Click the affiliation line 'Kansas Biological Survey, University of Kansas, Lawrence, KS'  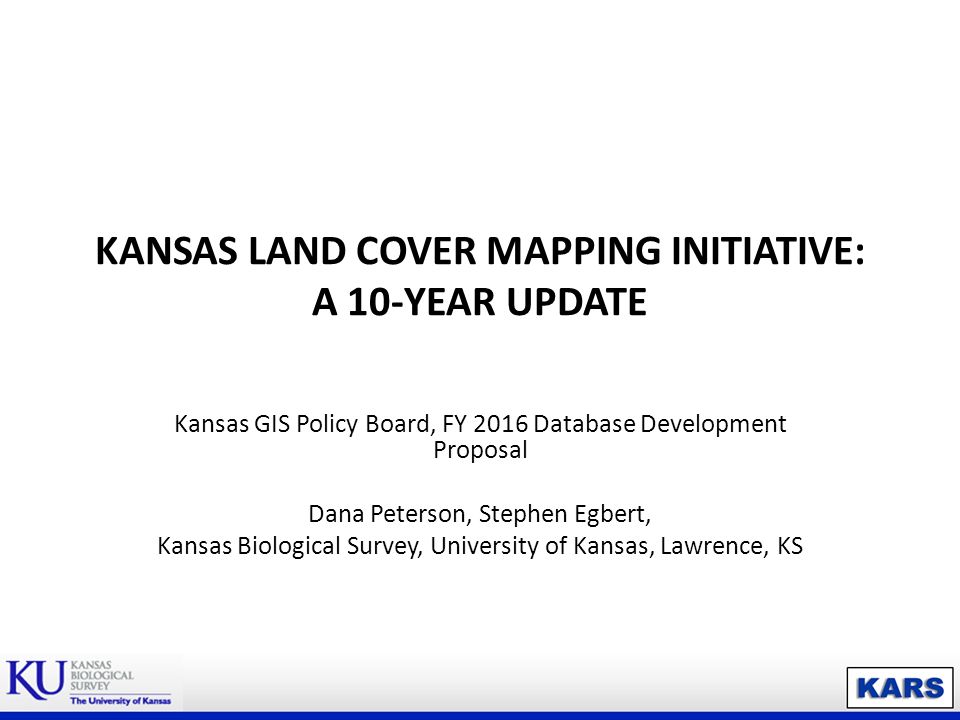pos(480,546)
